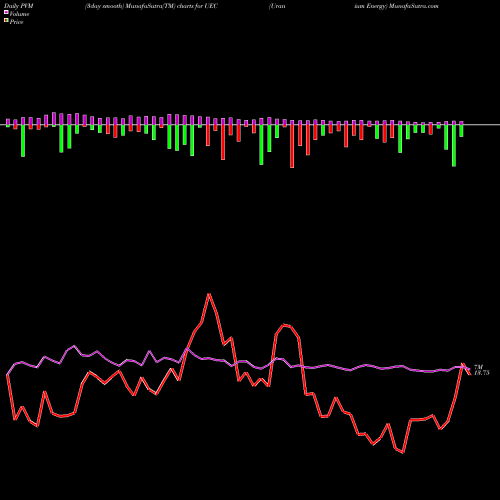Click the 3day smooth MunafaSutra chart title

pyautogui.click(x=151, y=6)
